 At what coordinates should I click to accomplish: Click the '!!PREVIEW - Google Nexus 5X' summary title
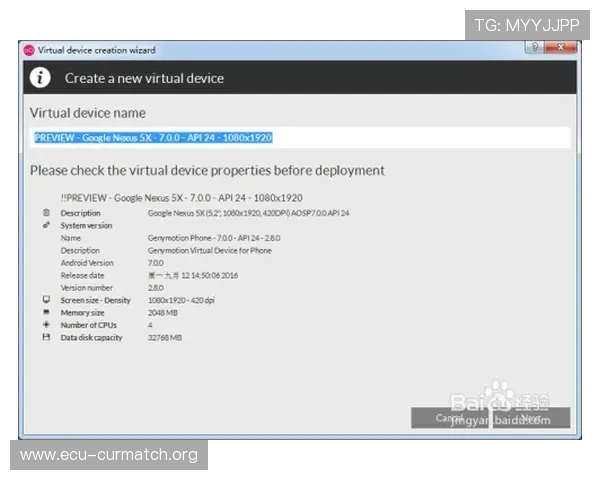click(x=182, y=198)
